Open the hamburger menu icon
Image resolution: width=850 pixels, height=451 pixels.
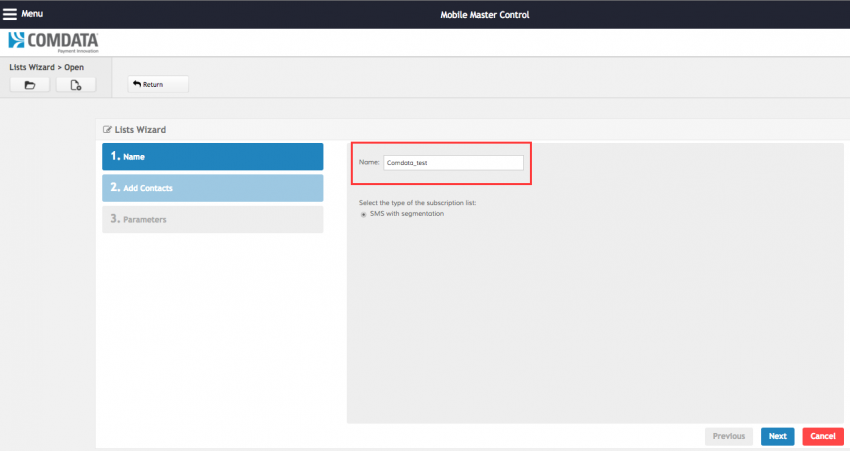tap(10, 14)
